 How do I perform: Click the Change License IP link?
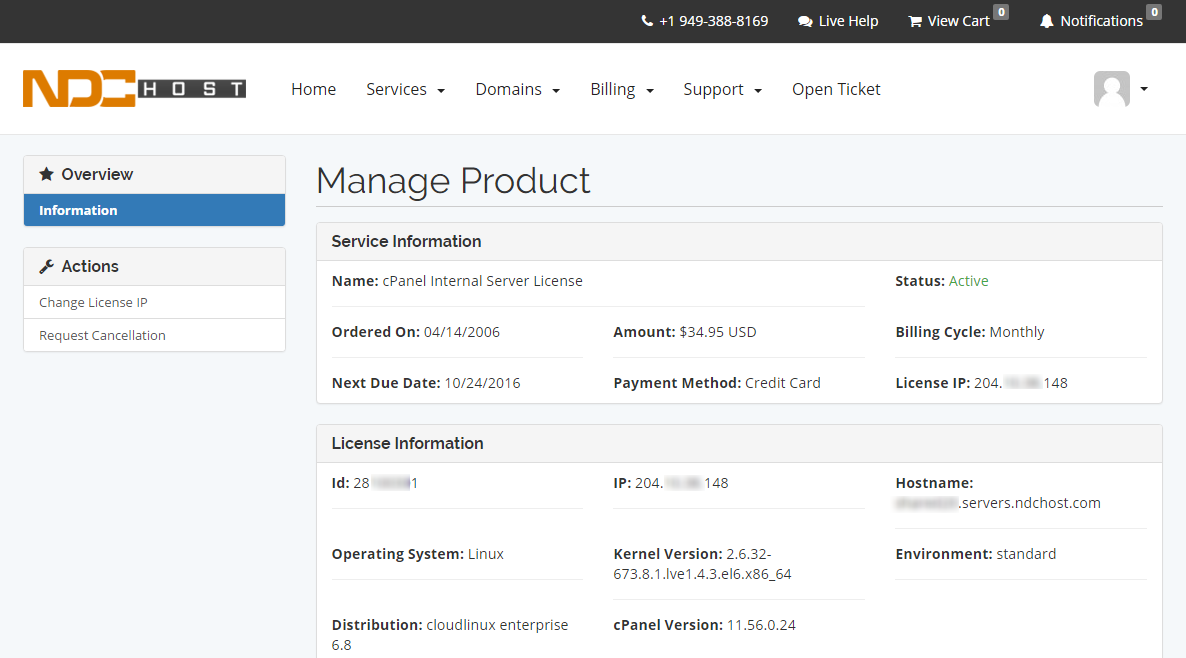coord(93,302)
